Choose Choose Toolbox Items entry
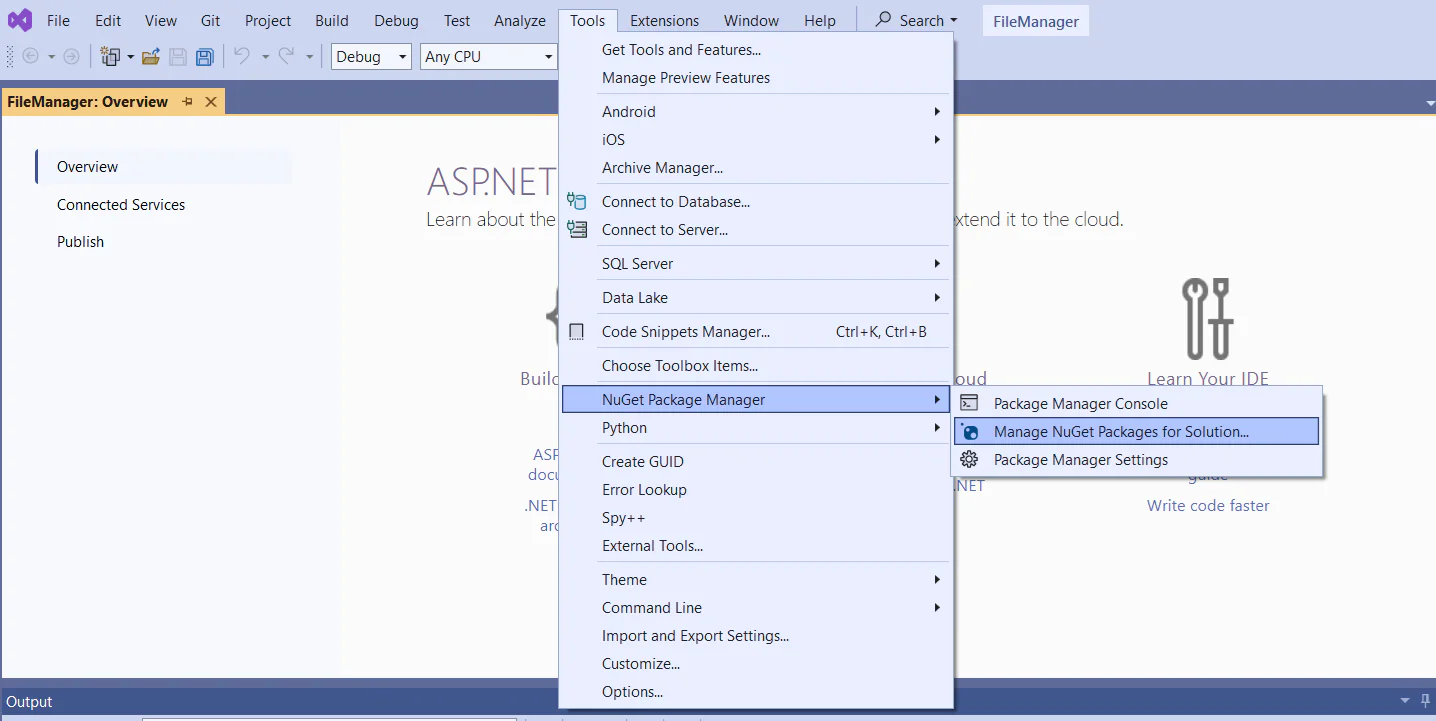The height and width of the screenshot is (721, 1436). [755, 366]
